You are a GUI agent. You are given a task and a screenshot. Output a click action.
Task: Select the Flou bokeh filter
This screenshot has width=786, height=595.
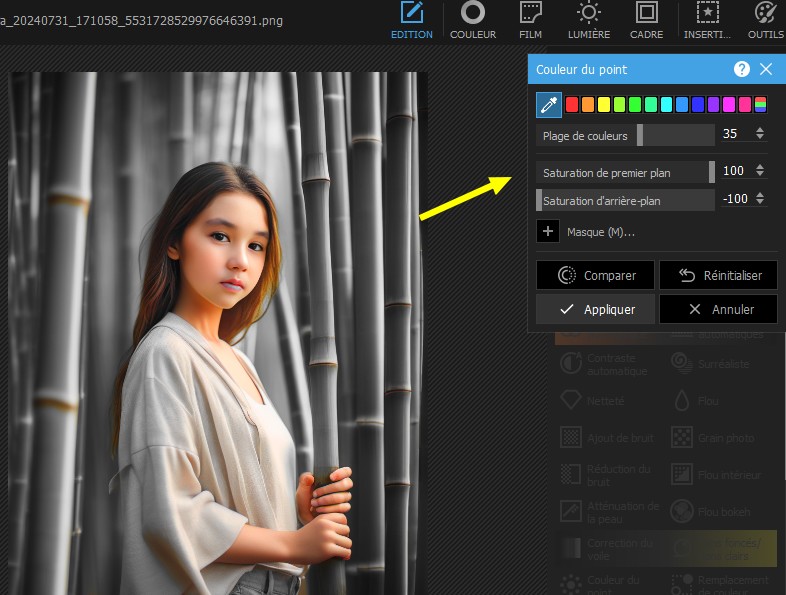[712, 512]
